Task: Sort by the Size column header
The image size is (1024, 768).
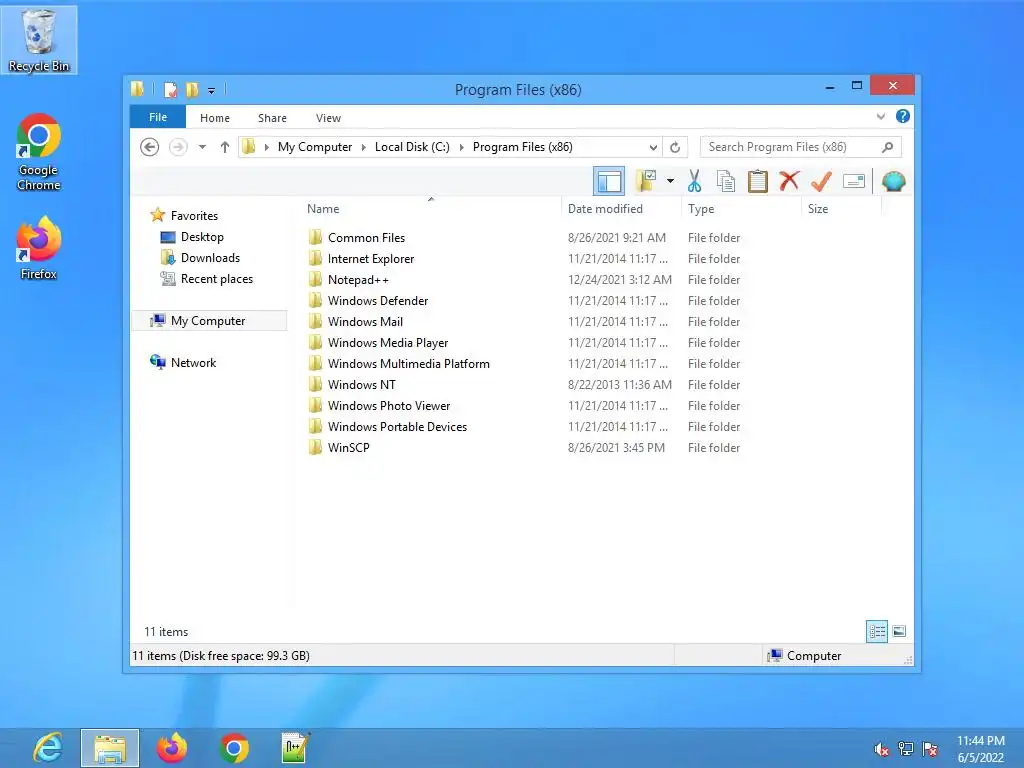Action: [841, 209]
